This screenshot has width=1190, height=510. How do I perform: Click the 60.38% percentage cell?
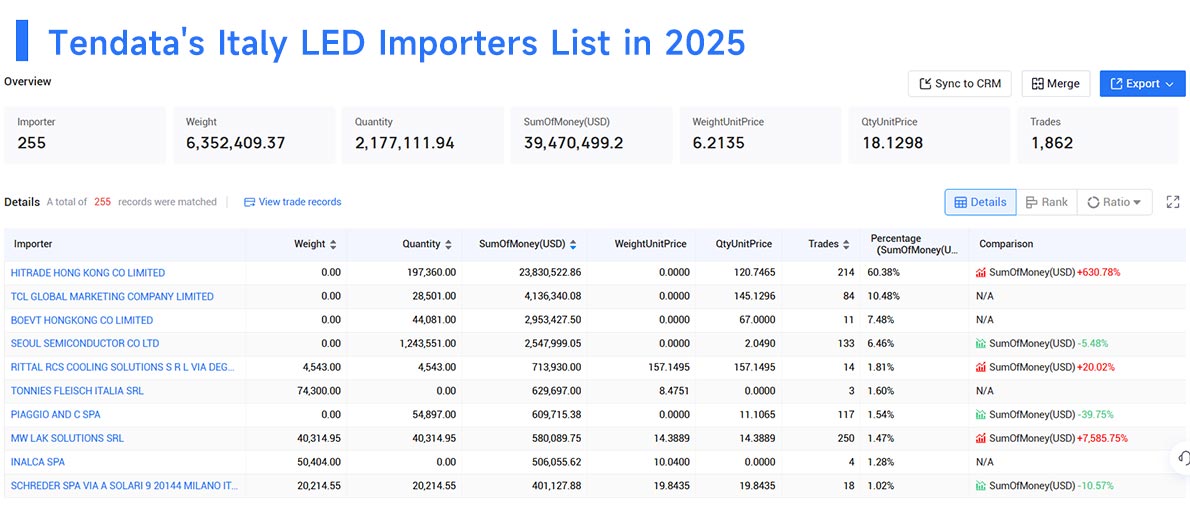point(883,272)
